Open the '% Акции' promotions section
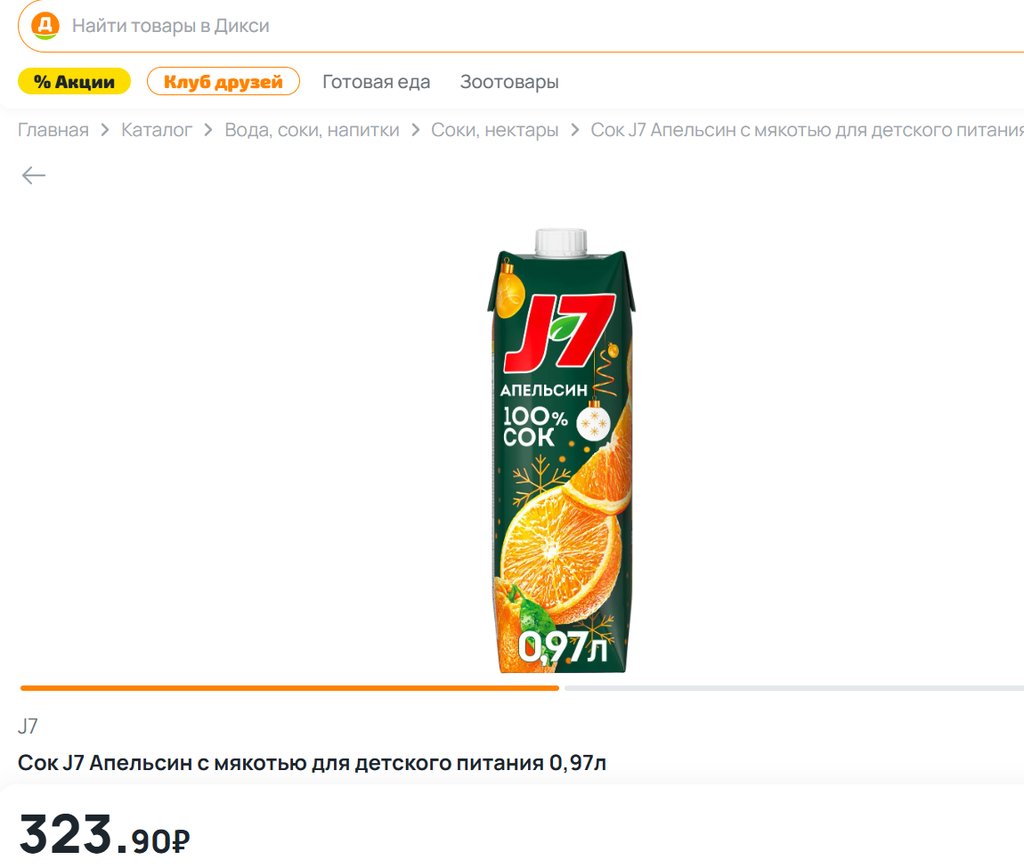The height and width of the screenshot is (868, 1024). pyautogui.click(x=74, y=82)
